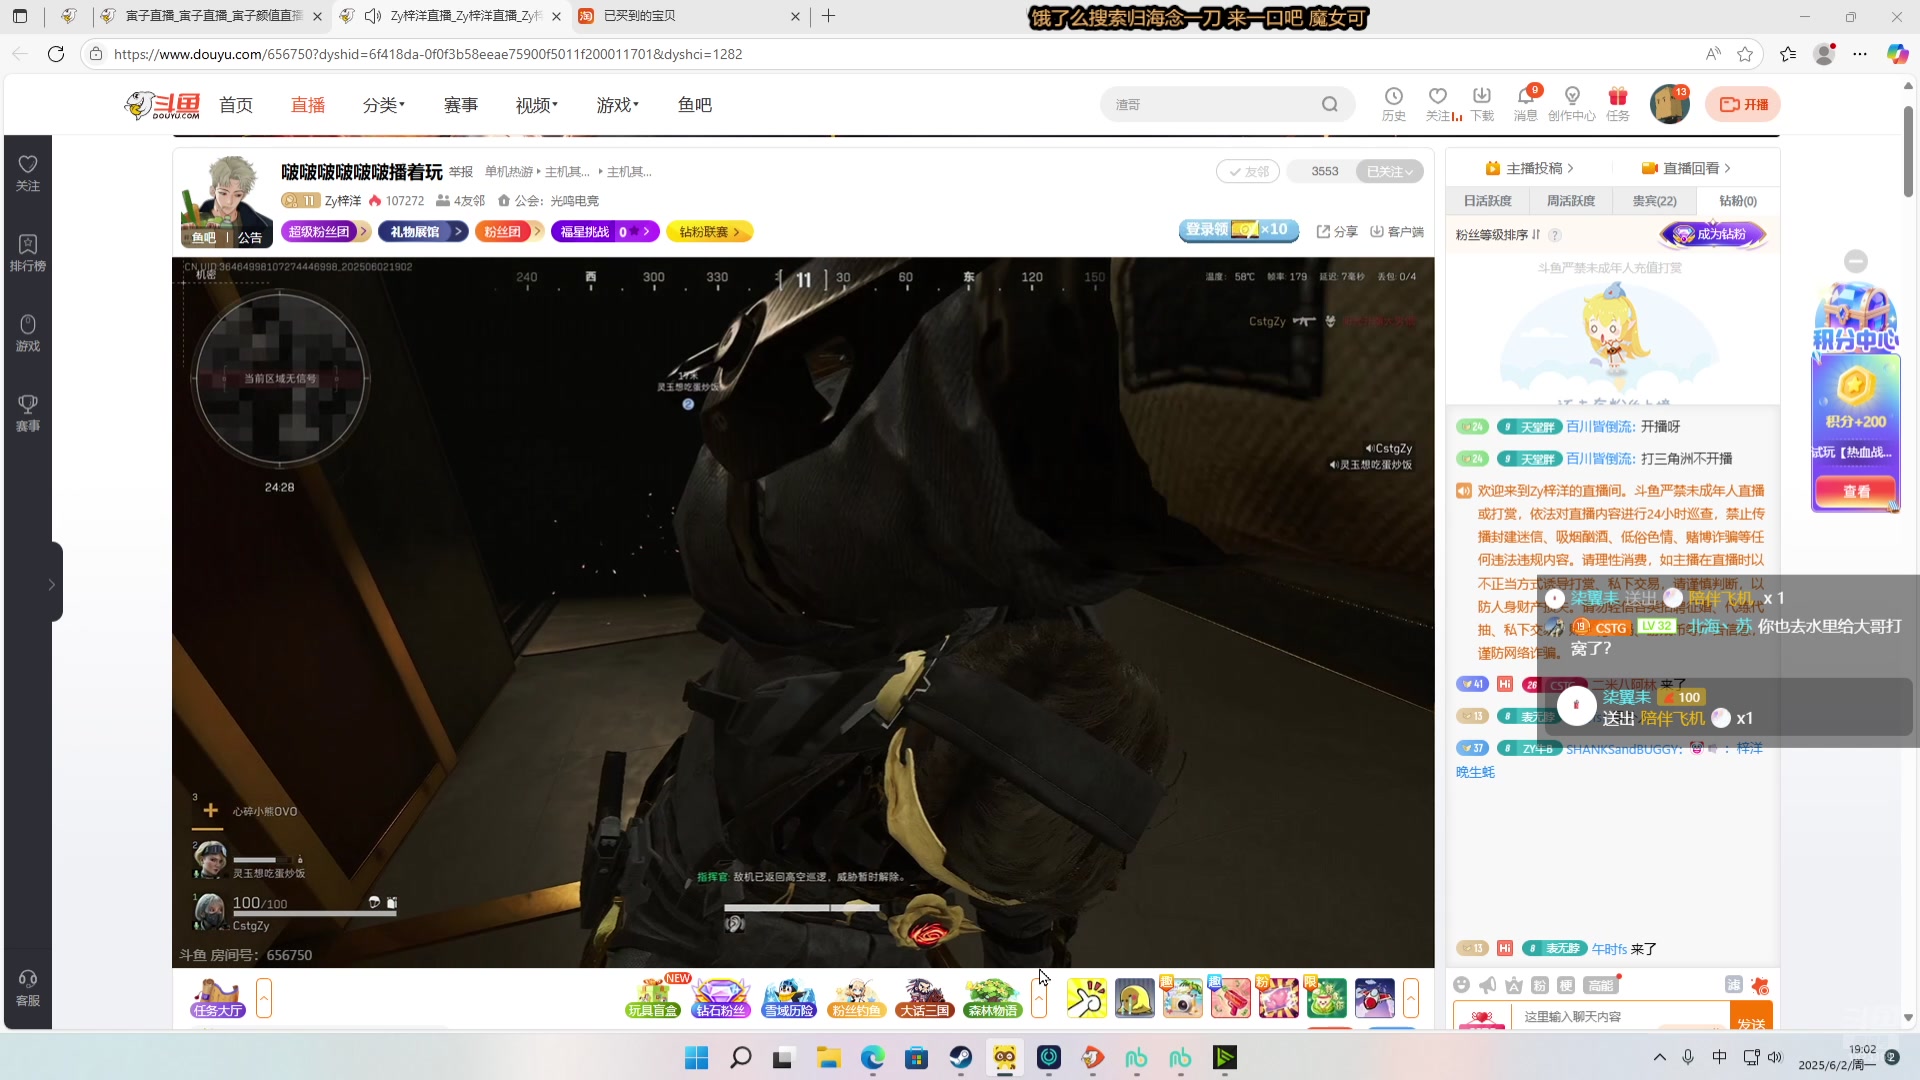Click the 粉 fan badge chat icon
The image size is (1920, 1080).
click(1540, 985)
